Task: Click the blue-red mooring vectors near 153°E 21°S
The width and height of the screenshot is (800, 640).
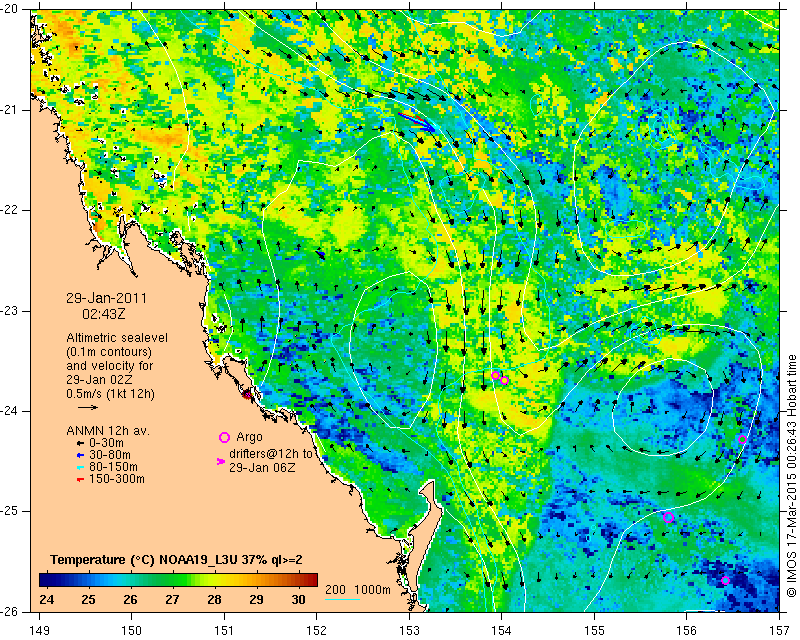Action: [x=416, y=121]
